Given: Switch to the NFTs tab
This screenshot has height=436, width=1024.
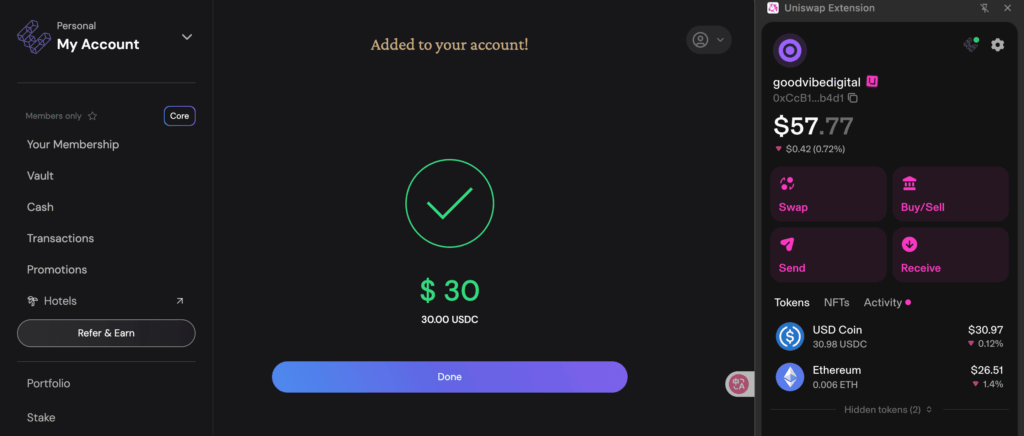Looking at the screenshot, I should [837, 302].
